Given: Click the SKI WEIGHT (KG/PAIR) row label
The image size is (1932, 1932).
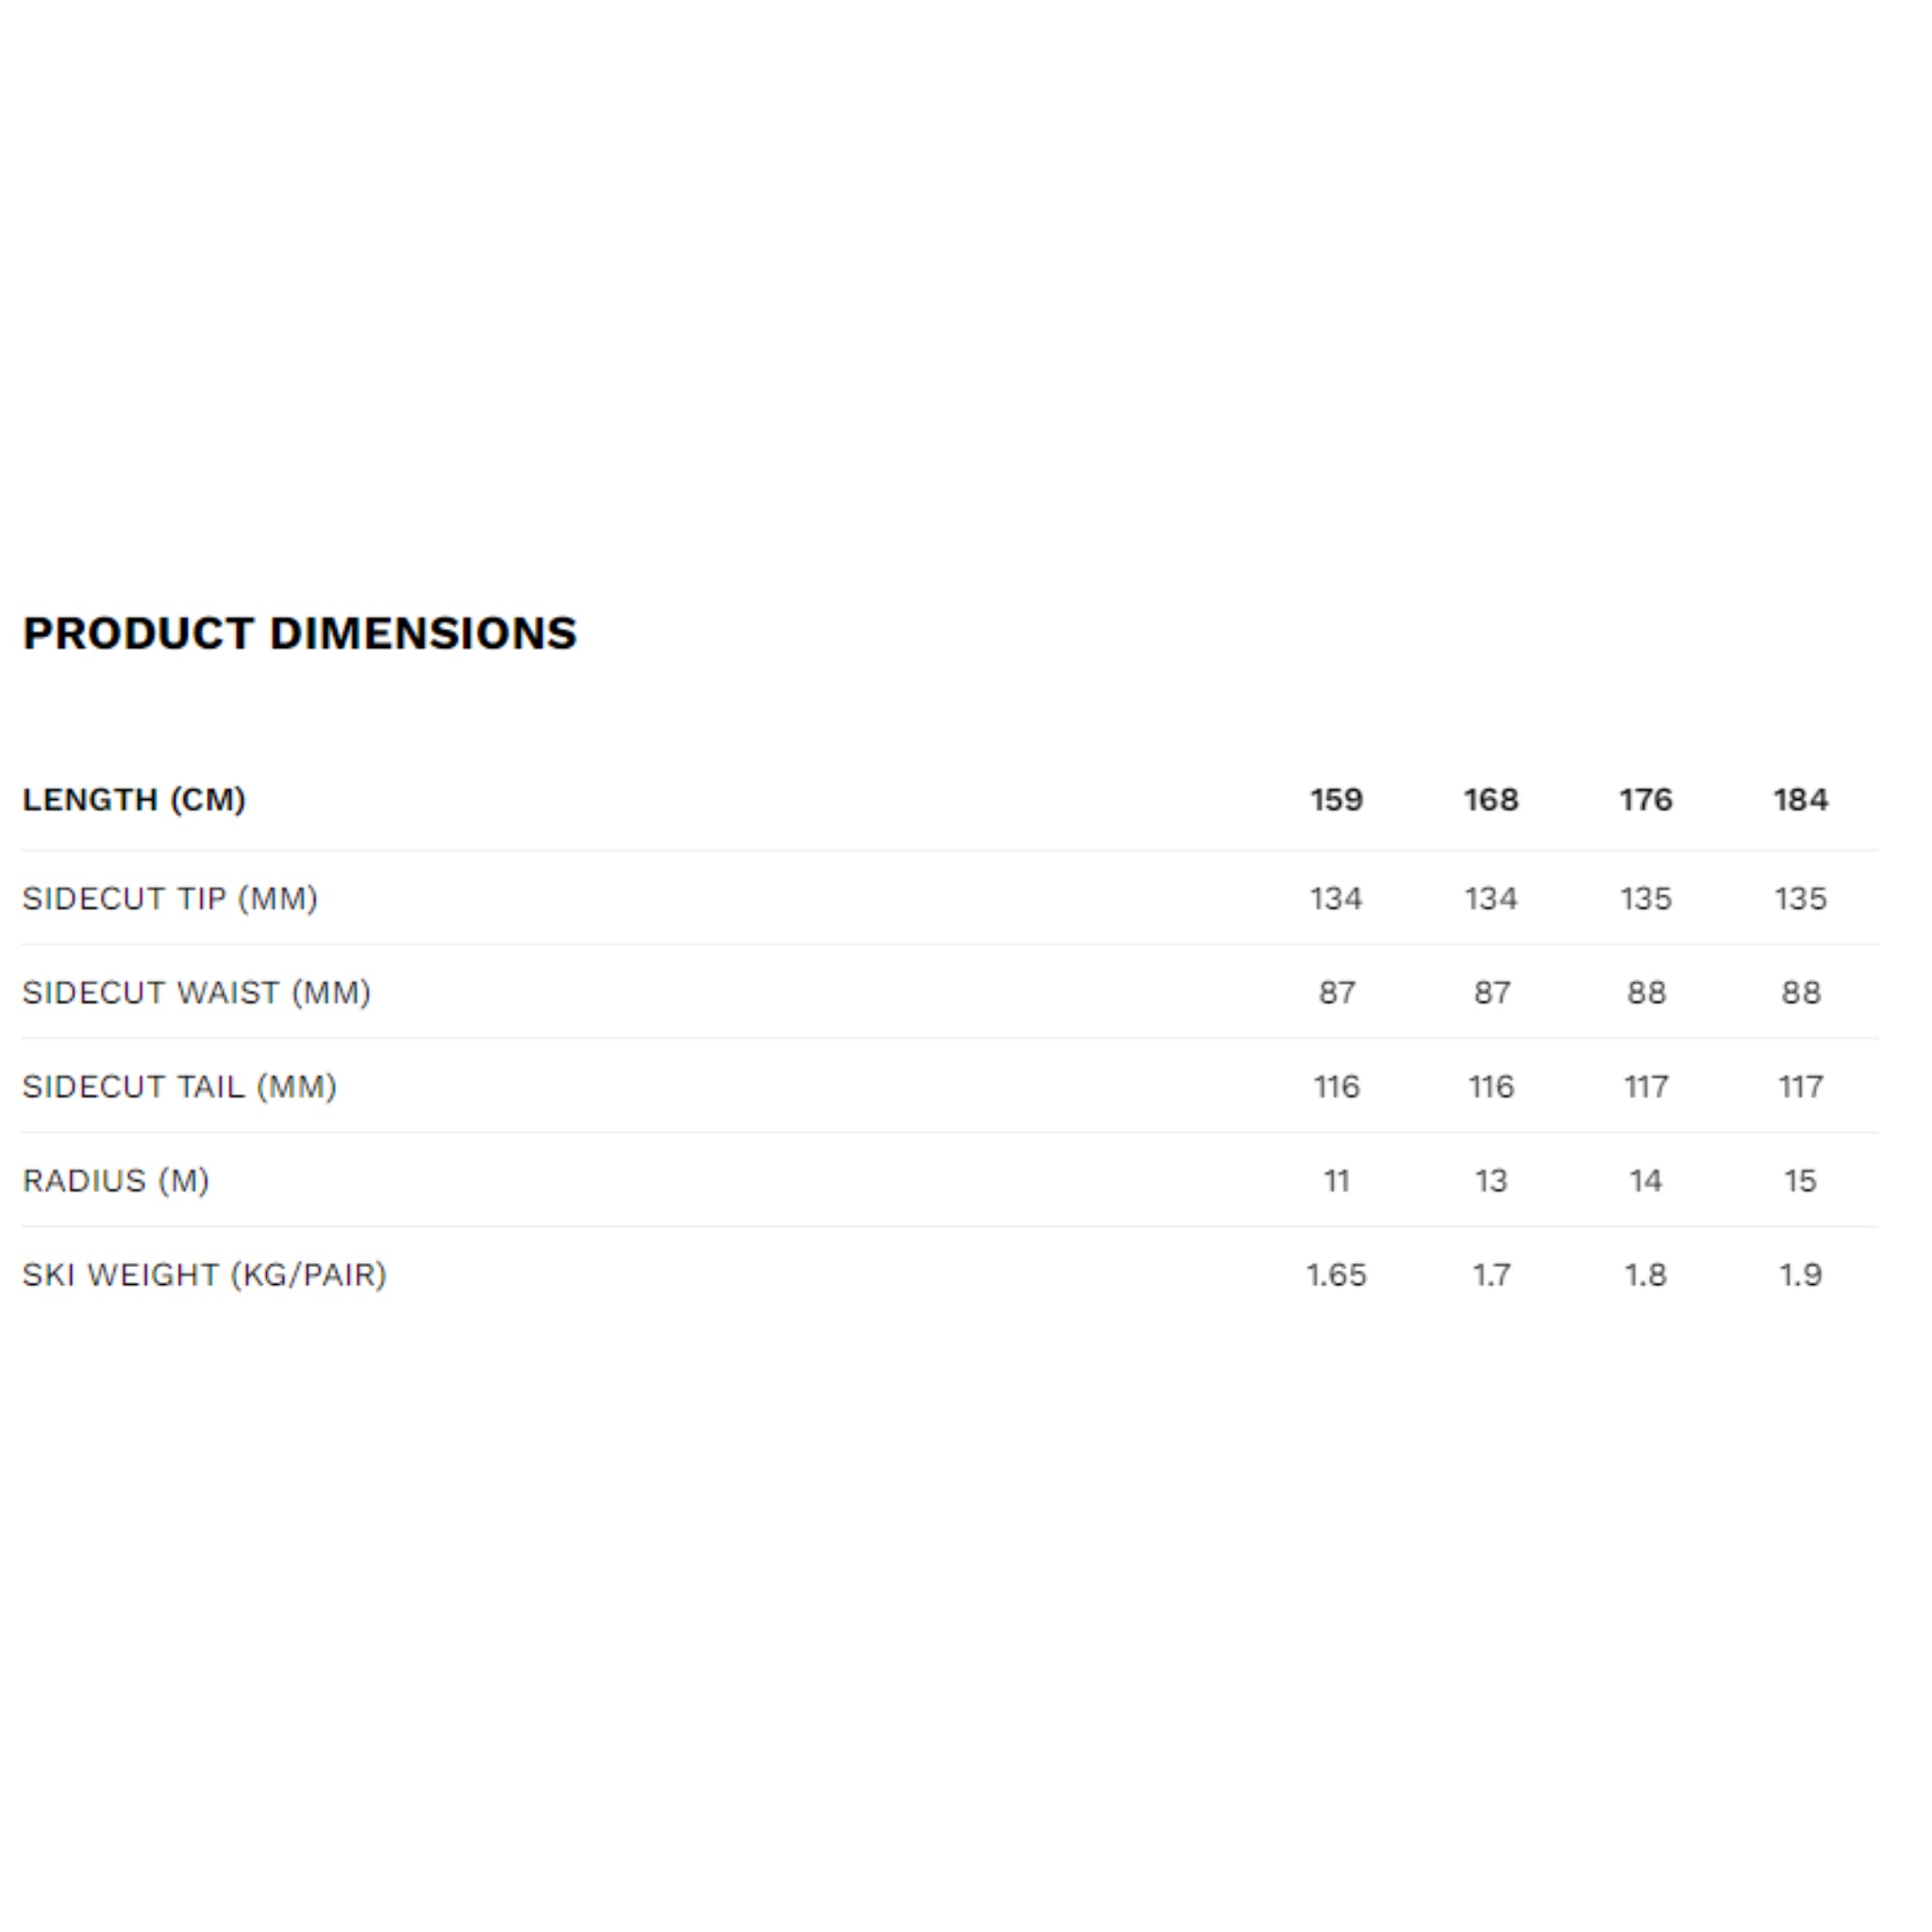Looking at the screenshot, I should pos(205,1274).
